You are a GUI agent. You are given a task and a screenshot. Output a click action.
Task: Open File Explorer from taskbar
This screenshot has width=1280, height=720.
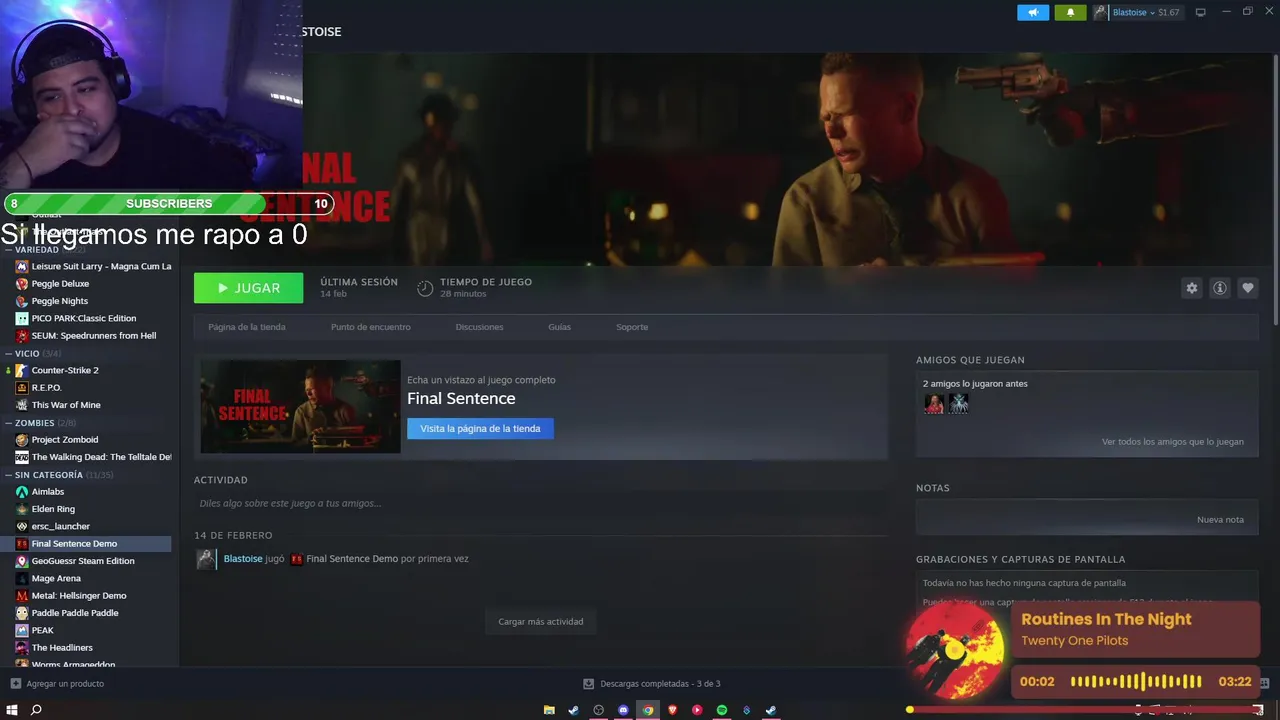click(549, 710)
